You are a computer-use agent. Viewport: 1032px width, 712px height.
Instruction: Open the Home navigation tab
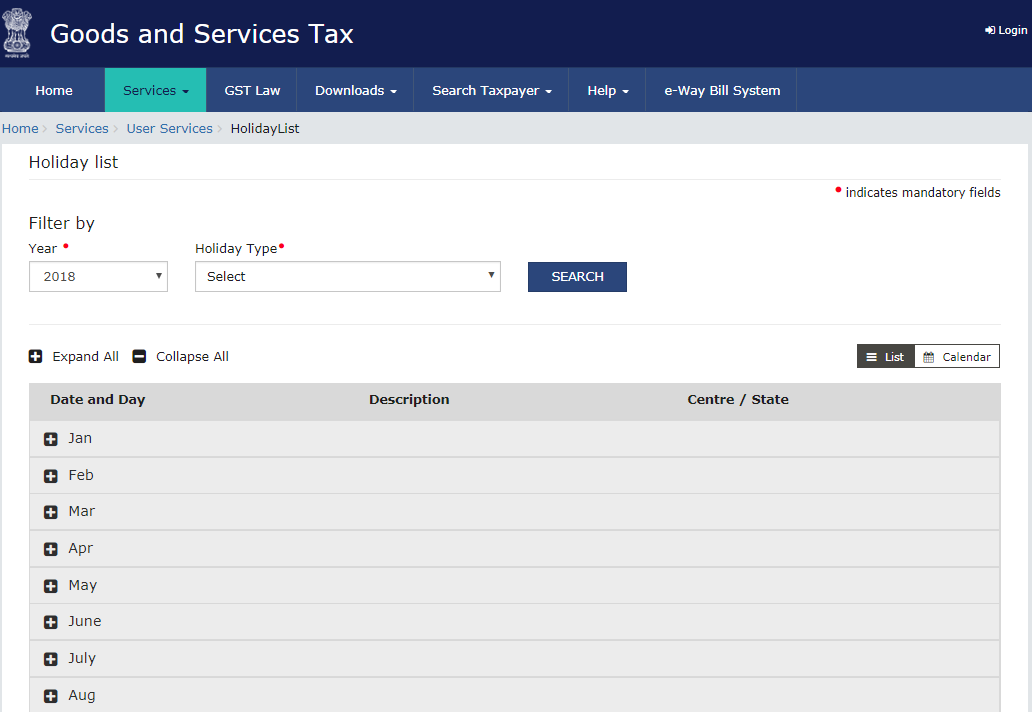(x=53, y=90)
